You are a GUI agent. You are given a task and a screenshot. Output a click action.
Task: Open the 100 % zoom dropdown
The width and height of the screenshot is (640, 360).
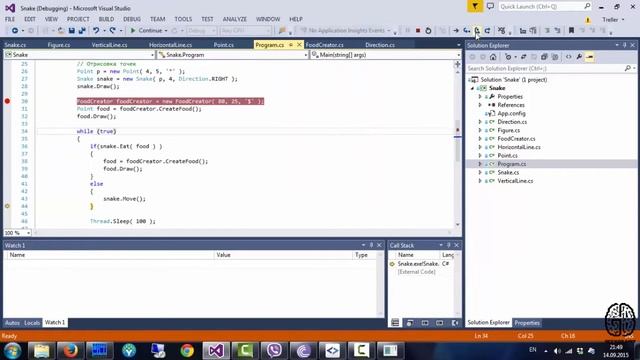[28, 233]
